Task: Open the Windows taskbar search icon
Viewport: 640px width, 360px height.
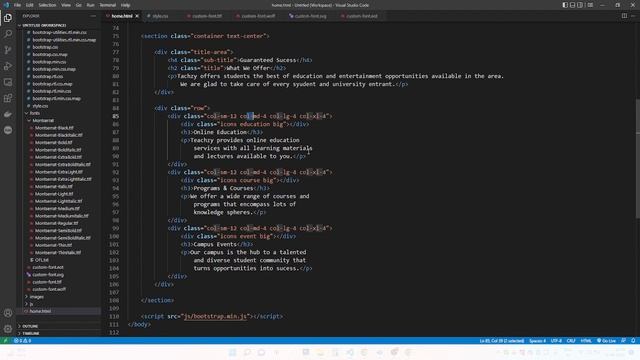Action: pyautogui.click(x=247, y=352)
